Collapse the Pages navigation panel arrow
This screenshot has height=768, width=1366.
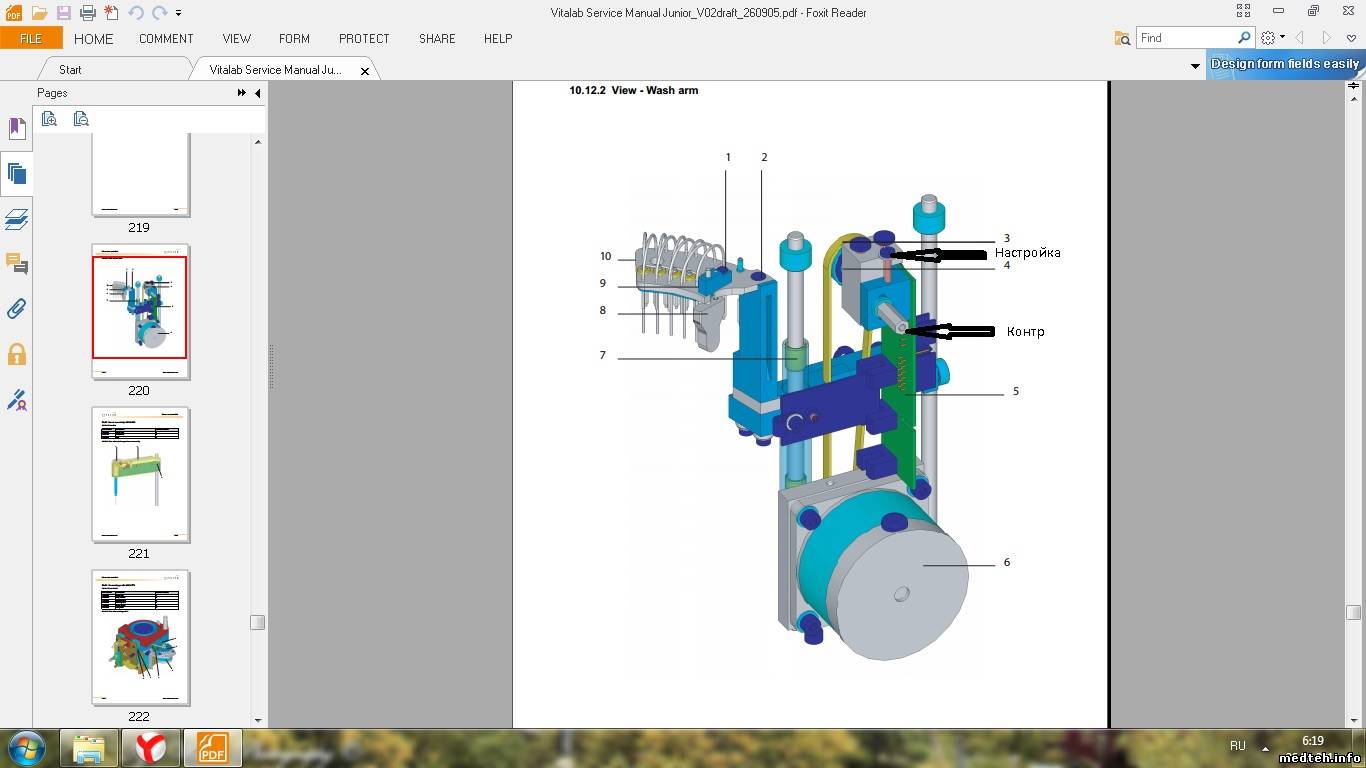[257, 93]
